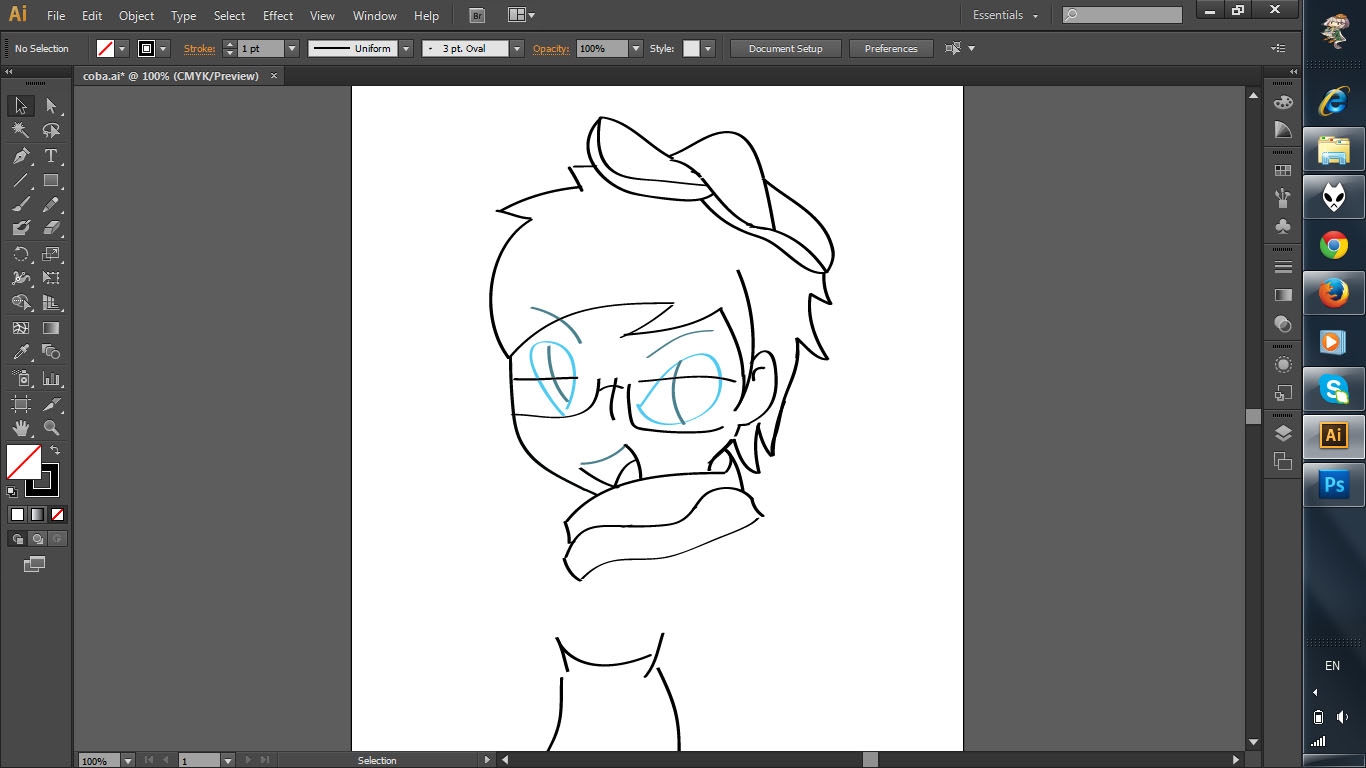Activate the Zoom tool
Viewport: 1366px width, 768px height.
point(51,428)
